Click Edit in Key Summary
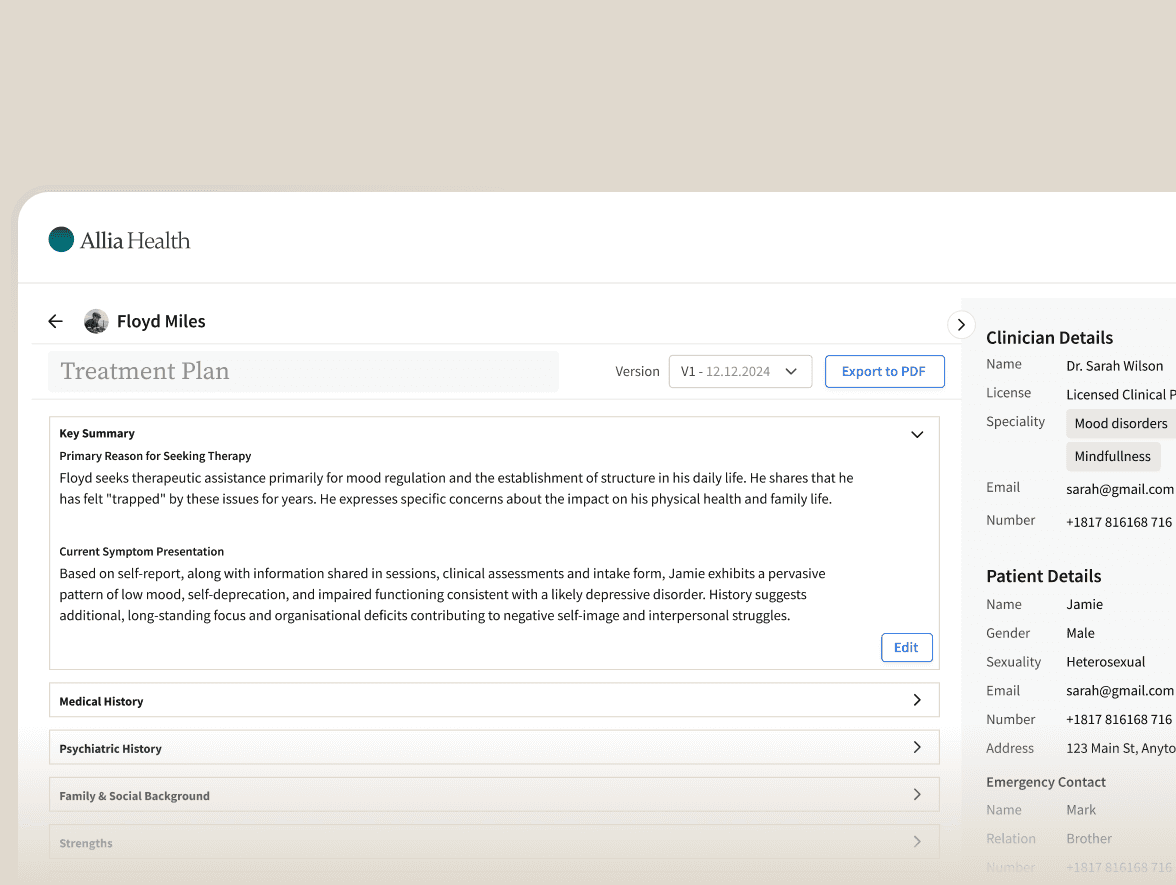1176x885 pixels. pos(906,647)
